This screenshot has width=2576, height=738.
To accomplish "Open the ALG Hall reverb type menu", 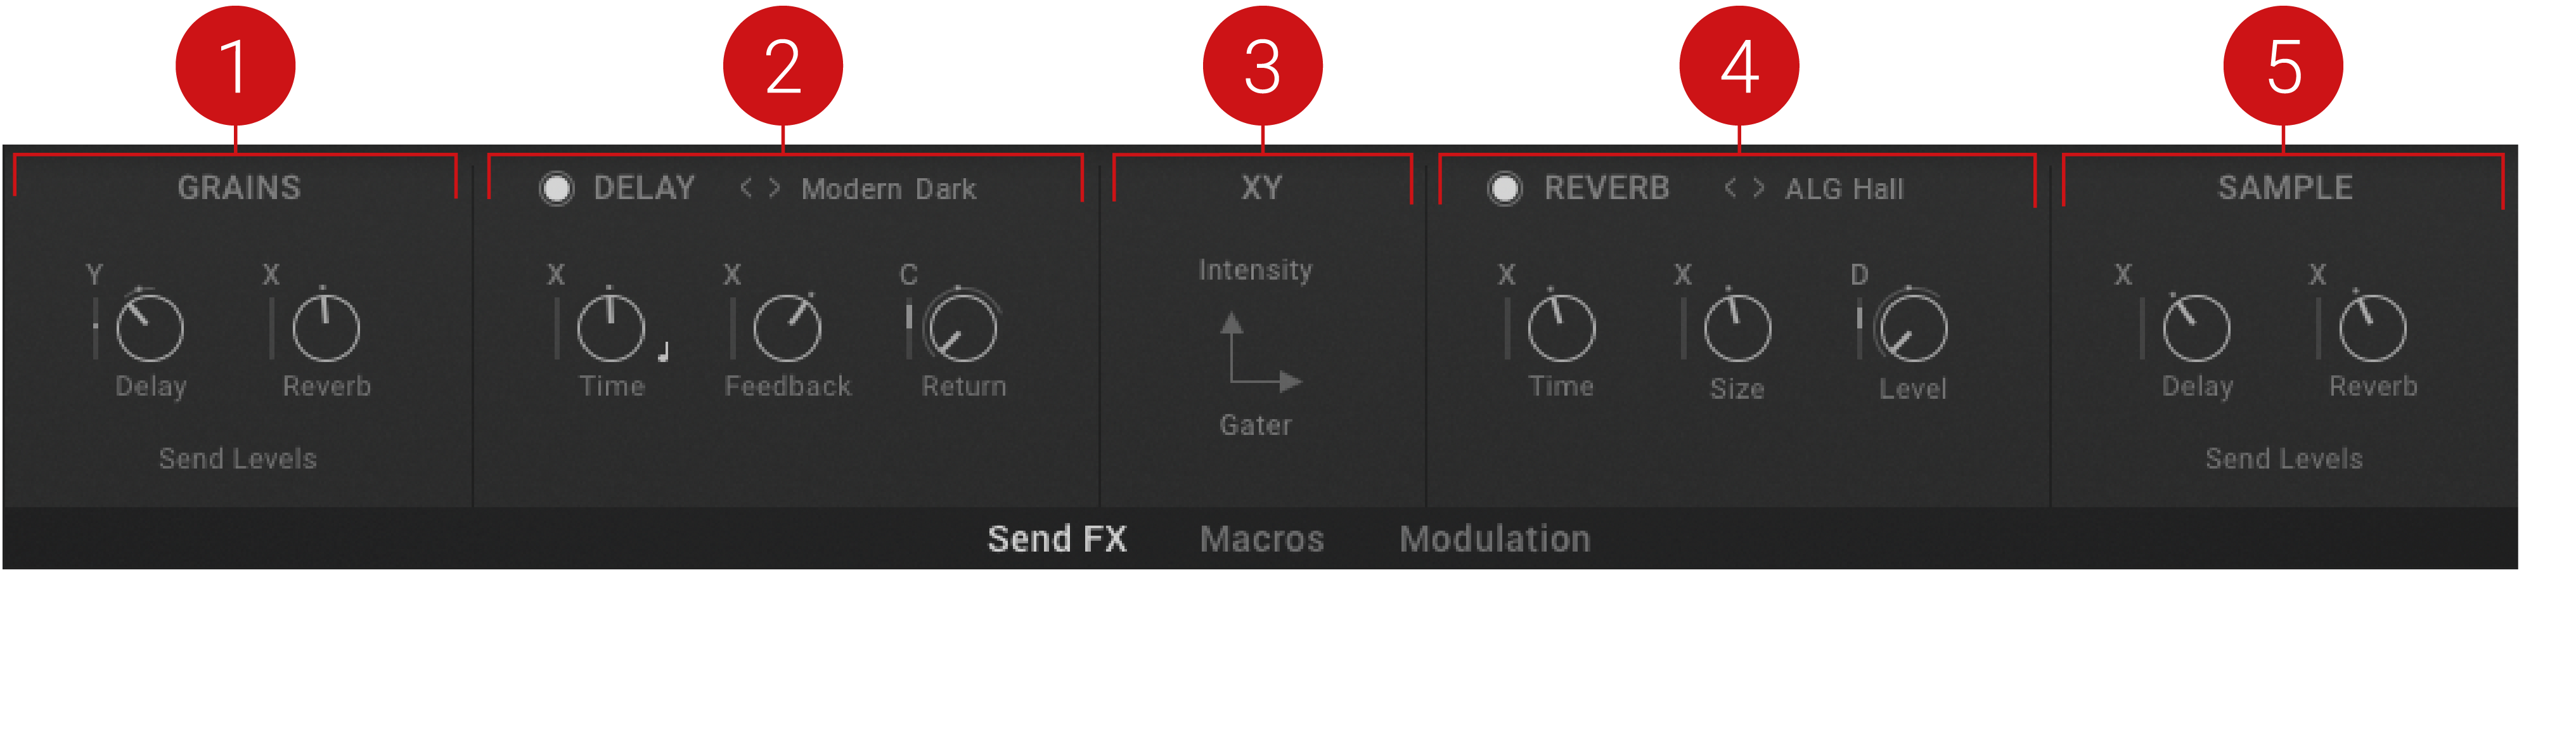I will pyautogui.click(x=1844, y=188).
